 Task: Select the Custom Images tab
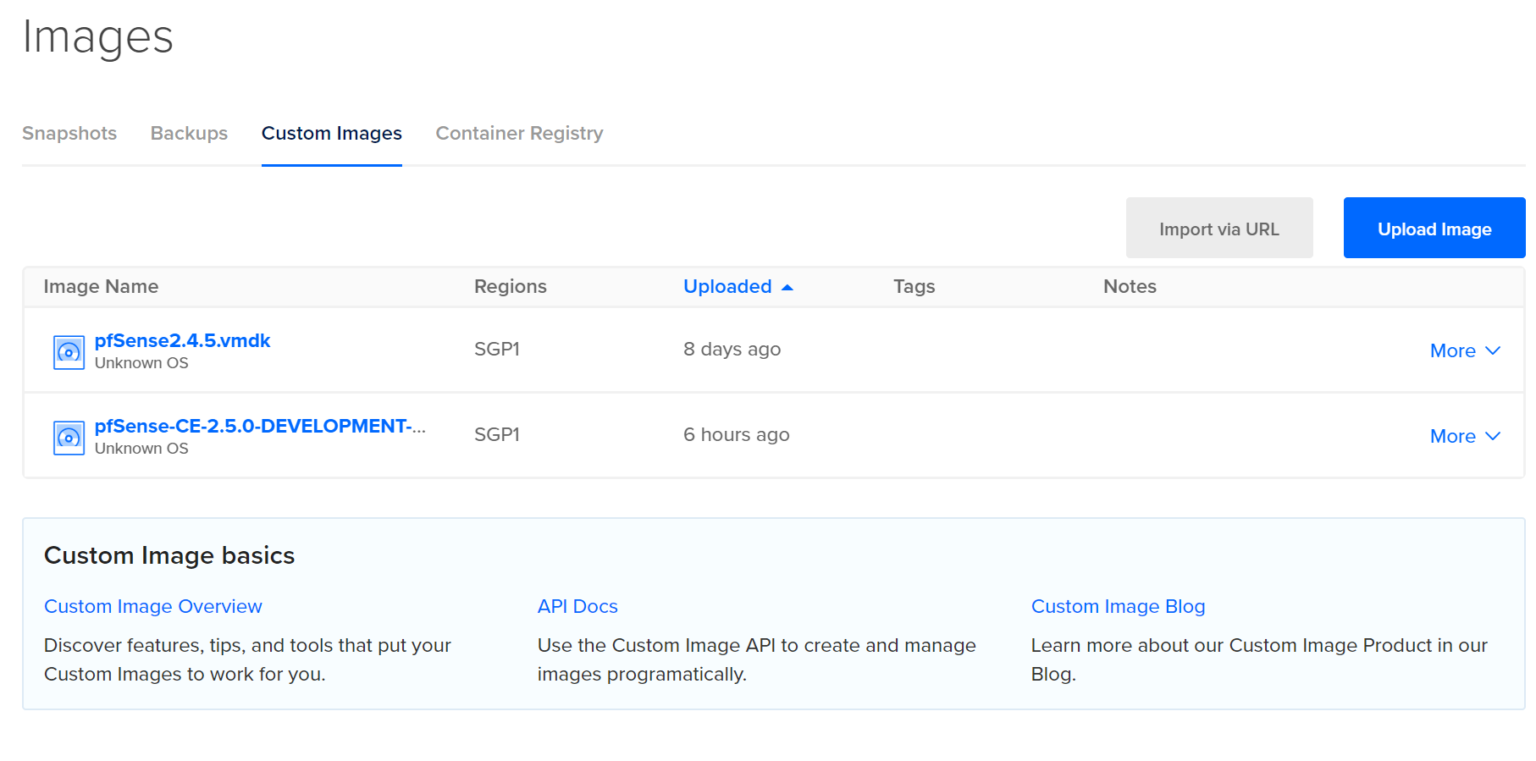(x=332, y=133)
